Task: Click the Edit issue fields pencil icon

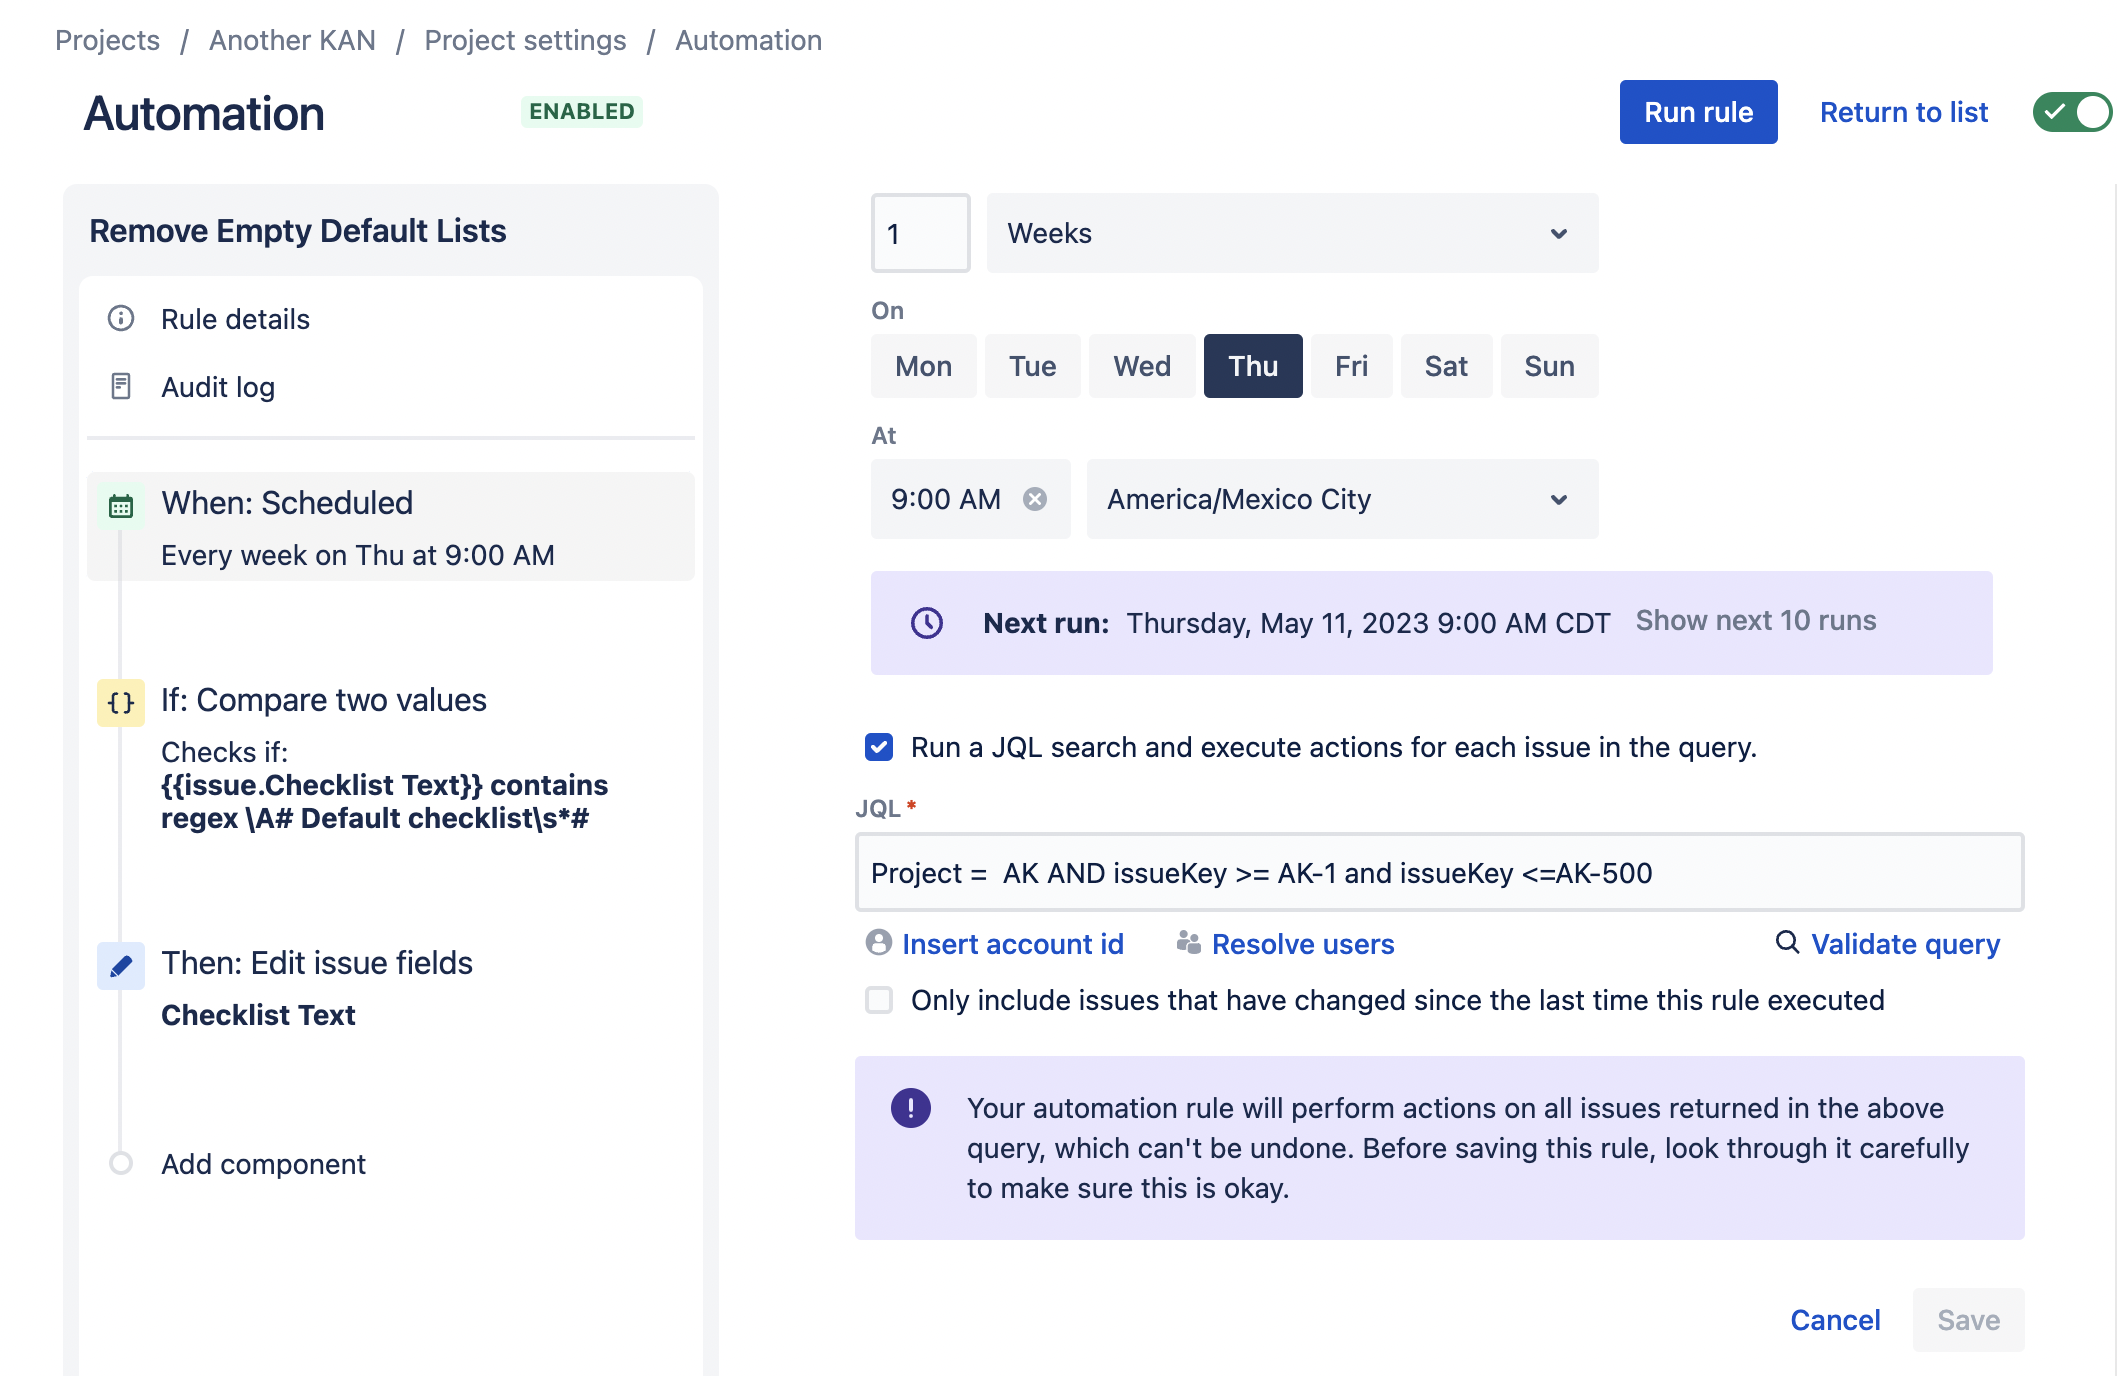Action: [x=121, y=965]
